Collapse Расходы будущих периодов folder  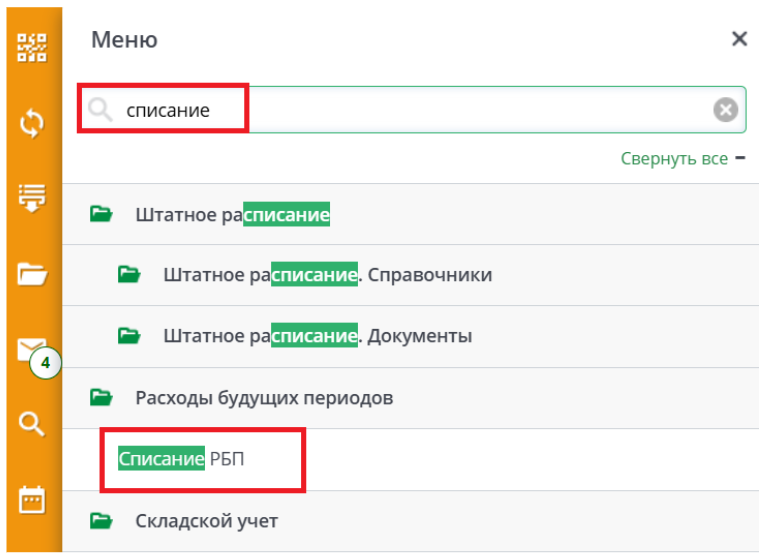[264, 397]
